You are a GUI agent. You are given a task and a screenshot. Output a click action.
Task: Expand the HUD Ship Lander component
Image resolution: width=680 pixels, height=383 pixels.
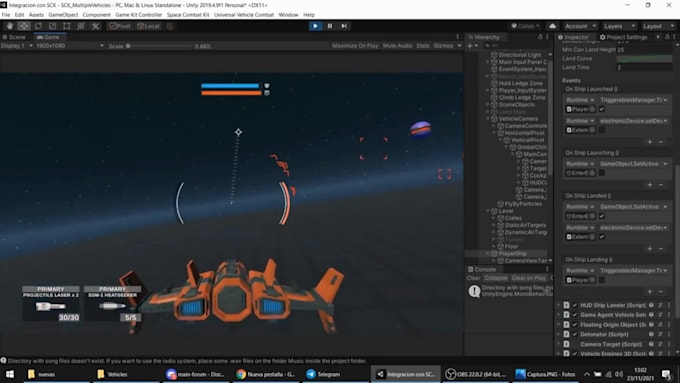[x=559, y=305]
